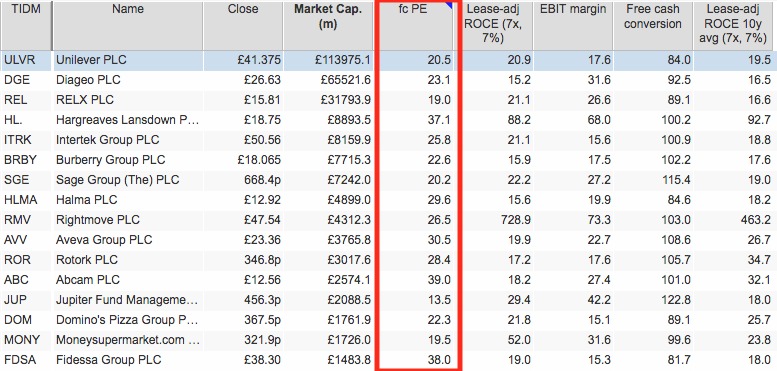This screenshot has height=371, width=777.
Task: Click the Lease-adj ROCE 10y avg header
Action: point(735,25)
